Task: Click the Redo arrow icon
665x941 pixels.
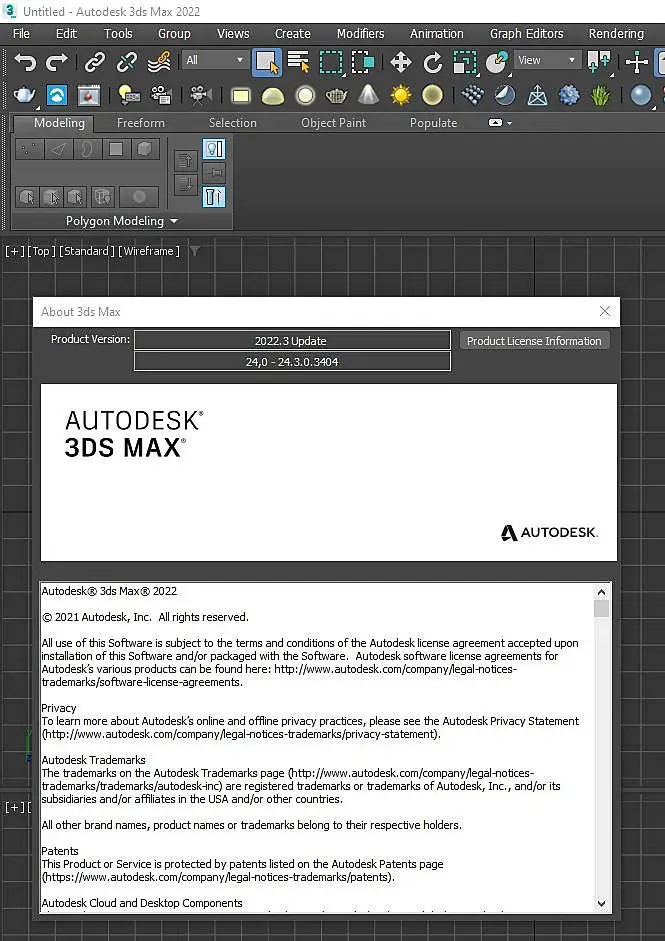Action: pyautogui.click(x=56, y=61)
